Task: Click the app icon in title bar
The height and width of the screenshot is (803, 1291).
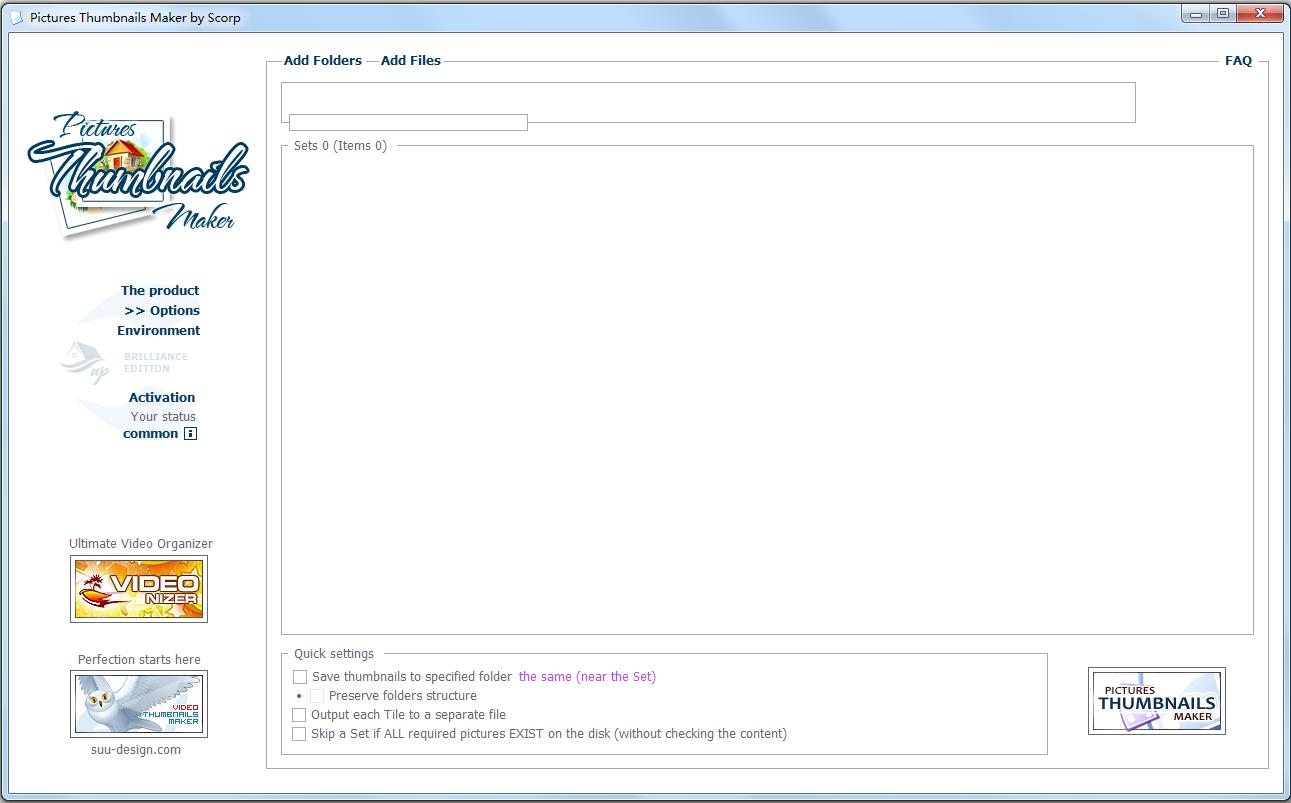Action: point(16,17)
